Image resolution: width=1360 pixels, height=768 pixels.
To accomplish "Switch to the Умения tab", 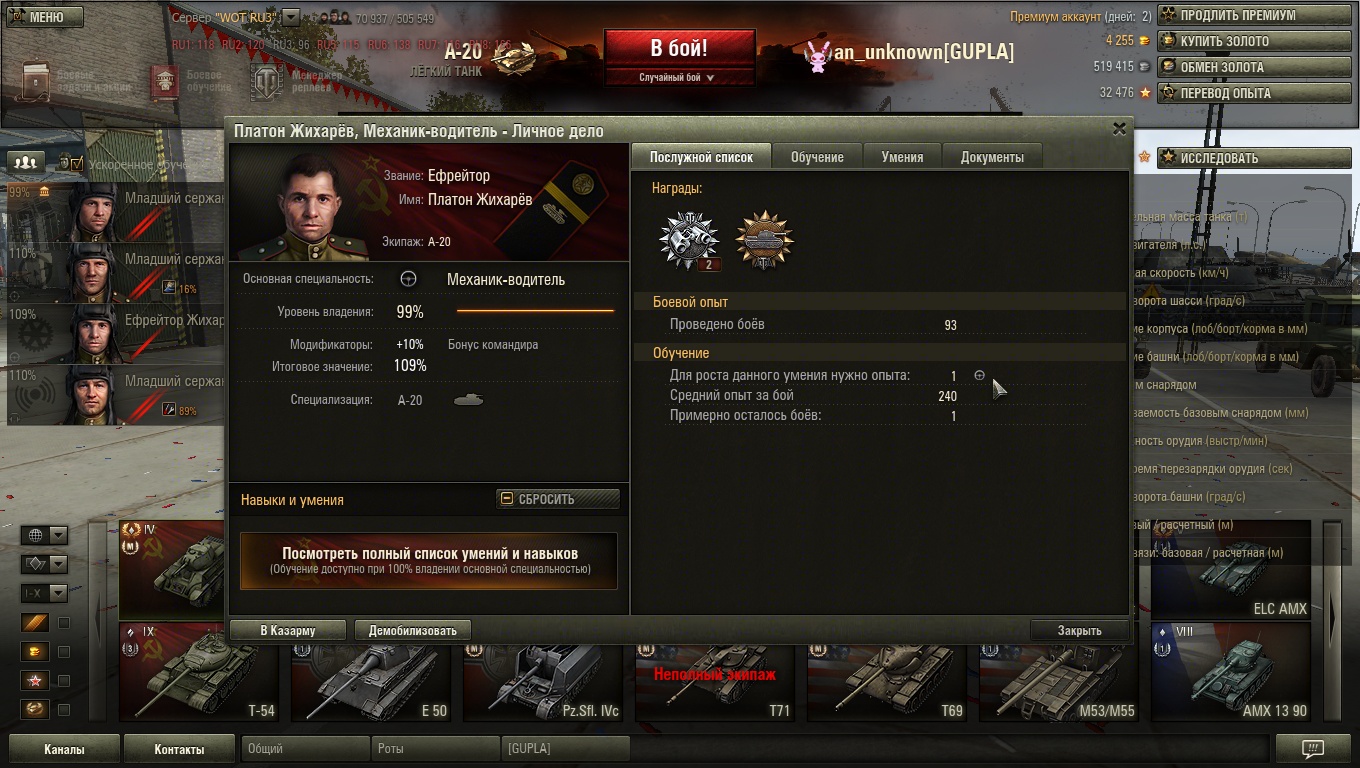I will click(x=902, y=157).
